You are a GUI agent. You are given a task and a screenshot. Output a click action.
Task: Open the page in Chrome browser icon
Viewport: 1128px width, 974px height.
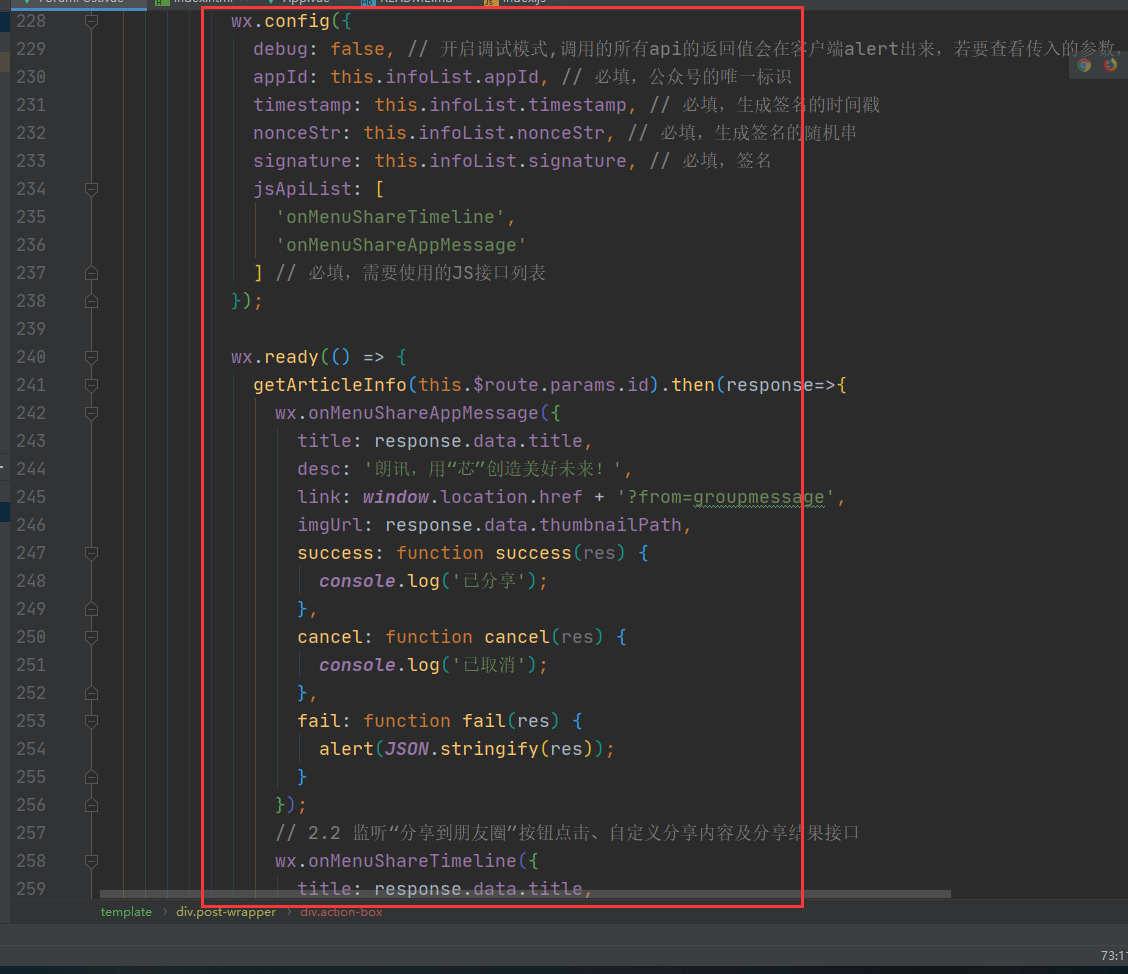pos(1084,65)
